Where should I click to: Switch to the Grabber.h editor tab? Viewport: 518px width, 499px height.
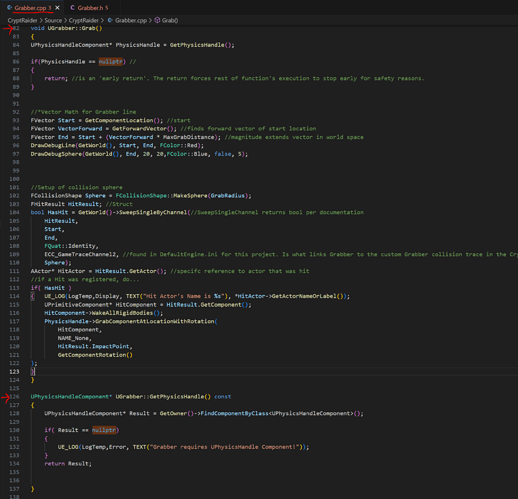pos(89,8)
